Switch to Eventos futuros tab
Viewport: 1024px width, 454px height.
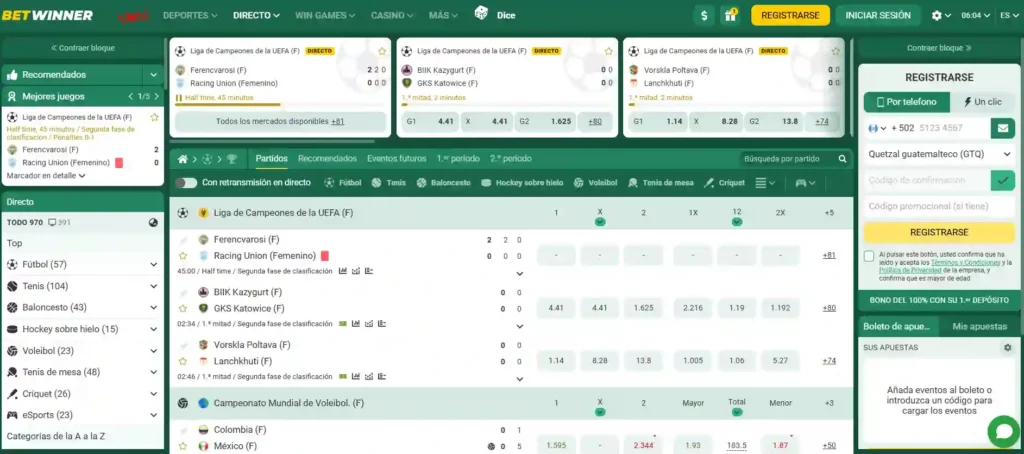pyautogui.click(x=396, y=159)
